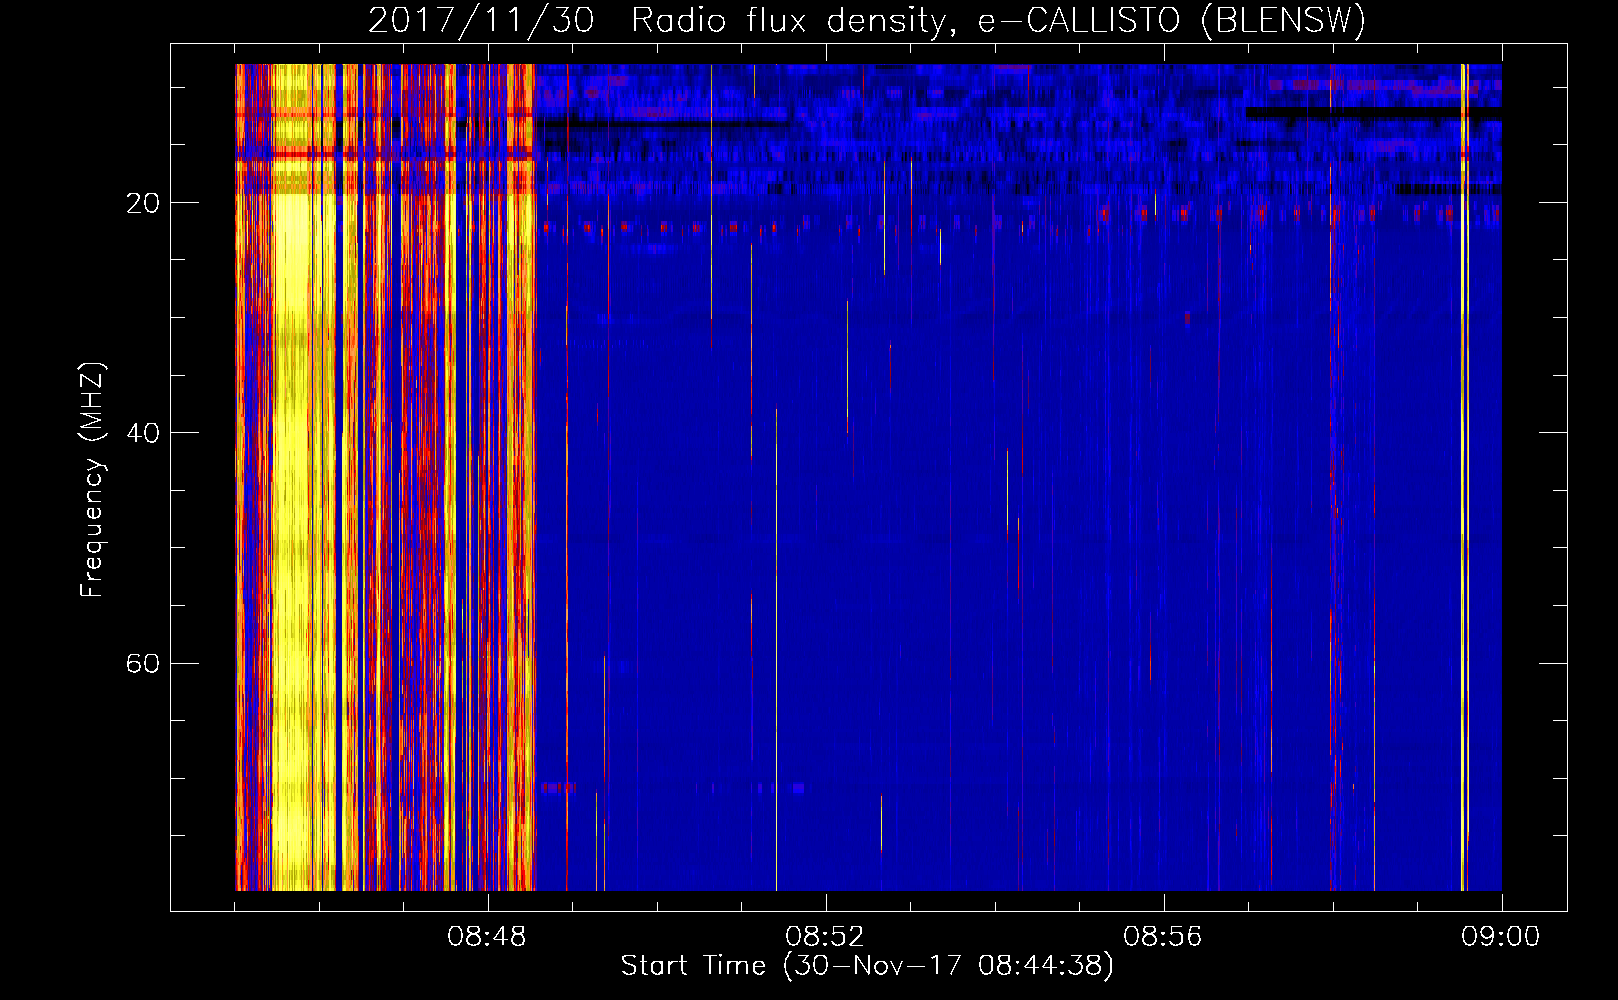Click the frequency tick label "20"
Image resolution: width=1618 pixels, height=1000 pixels.
tap(143, 203)
